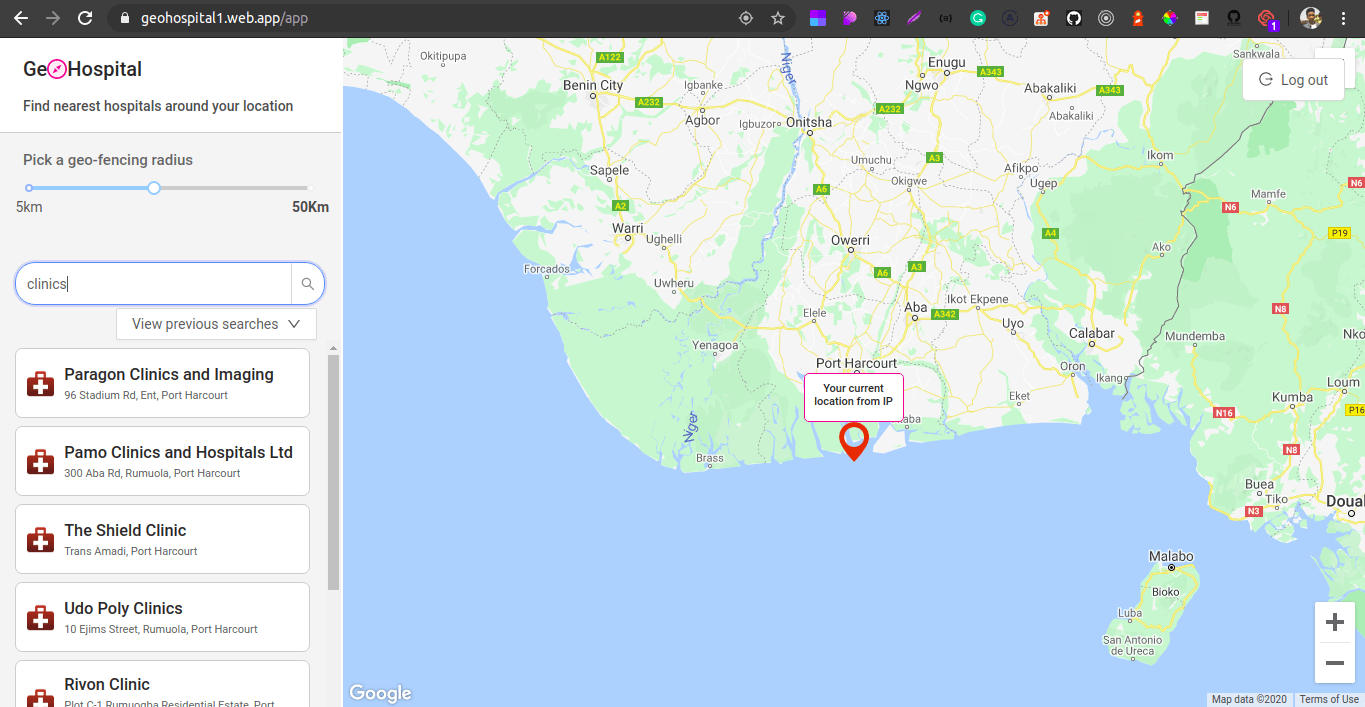The width and height of the screenshot is (1365, 707).
Task: Click Port Harcourt label on map
Action: [857, 363]
